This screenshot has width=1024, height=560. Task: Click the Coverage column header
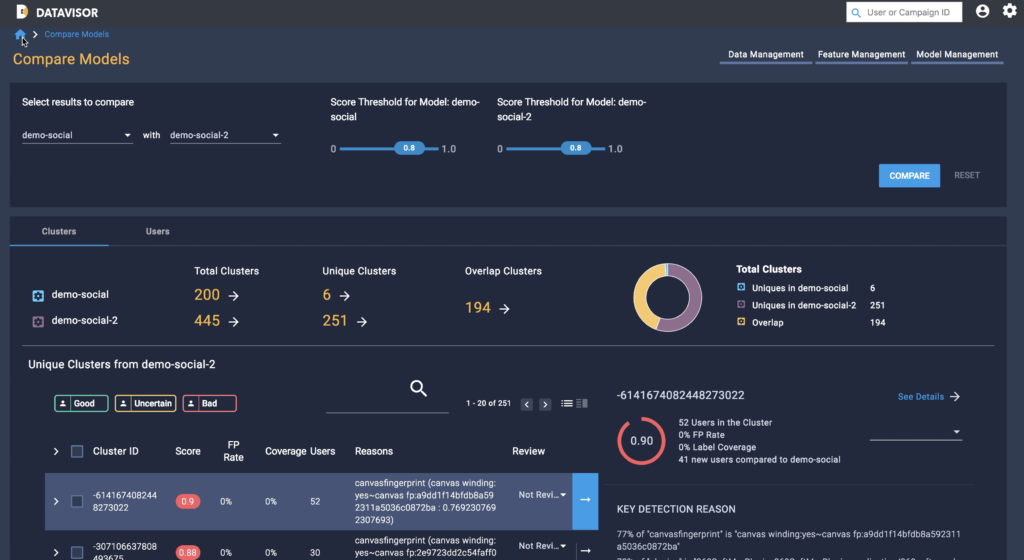click(285, 451)
